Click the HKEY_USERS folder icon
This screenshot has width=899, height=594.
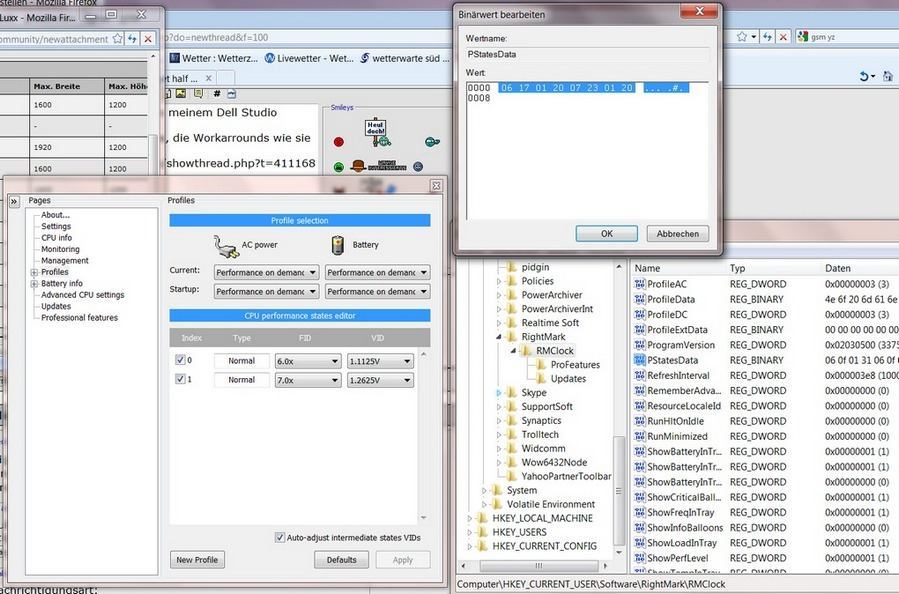(x=482, y=532)
